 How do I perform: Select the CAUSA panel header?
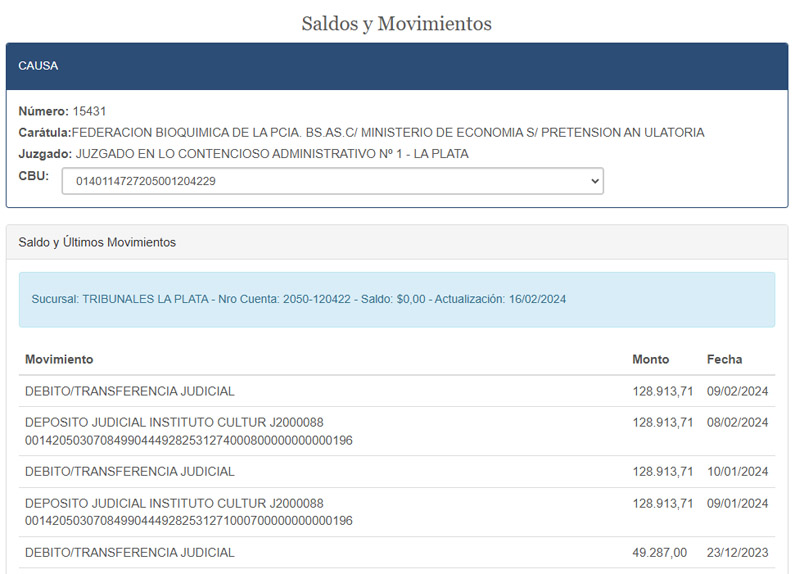(397, 66)
